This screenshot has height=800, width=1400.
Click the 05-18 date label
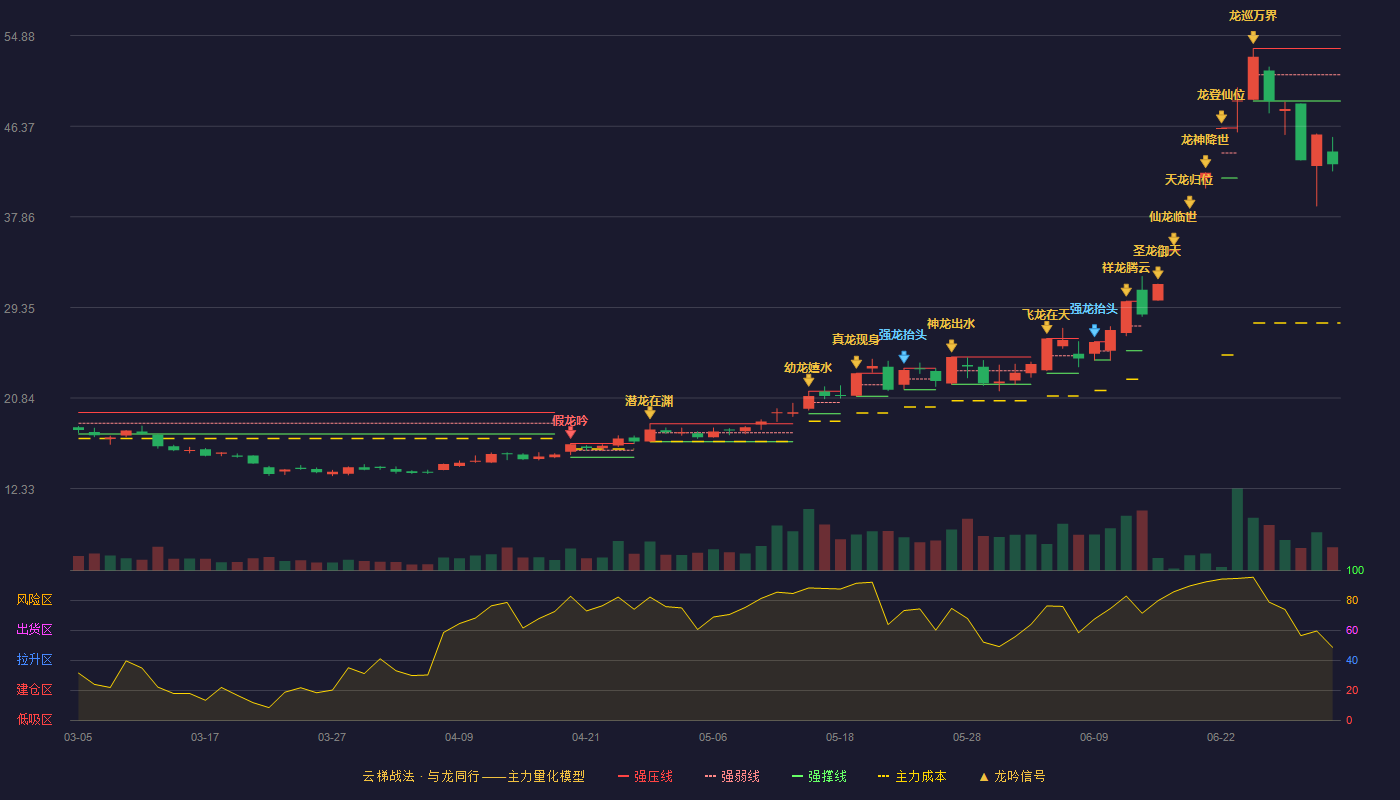coord(840,737)
